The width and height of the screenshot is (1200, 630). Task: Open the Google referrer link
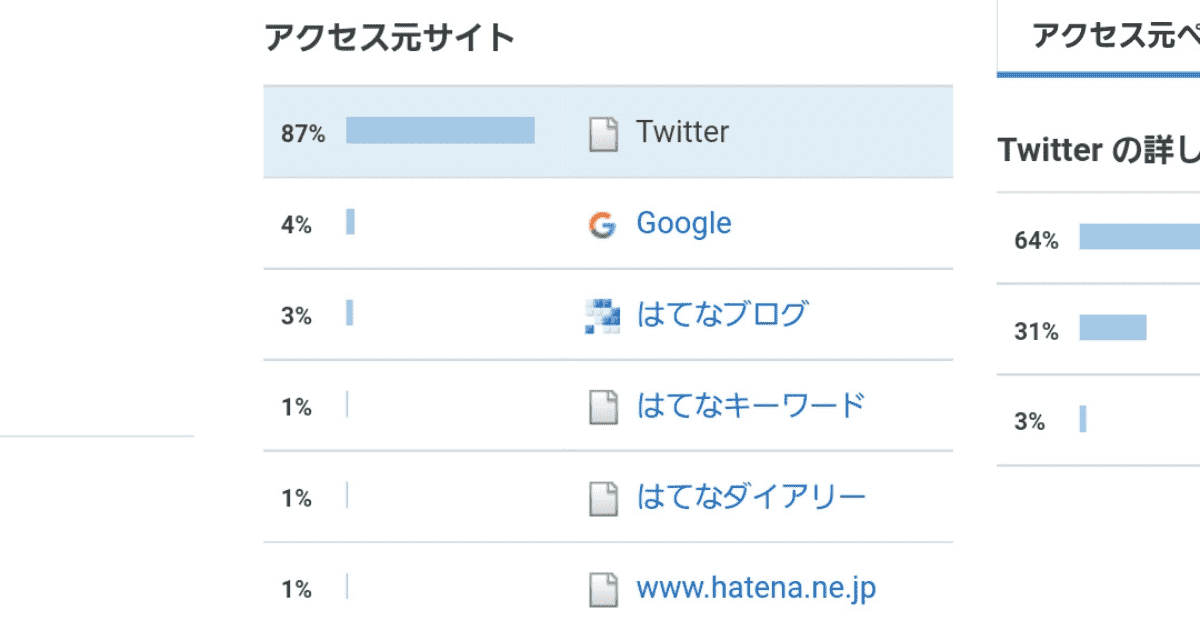coord(684,223)
